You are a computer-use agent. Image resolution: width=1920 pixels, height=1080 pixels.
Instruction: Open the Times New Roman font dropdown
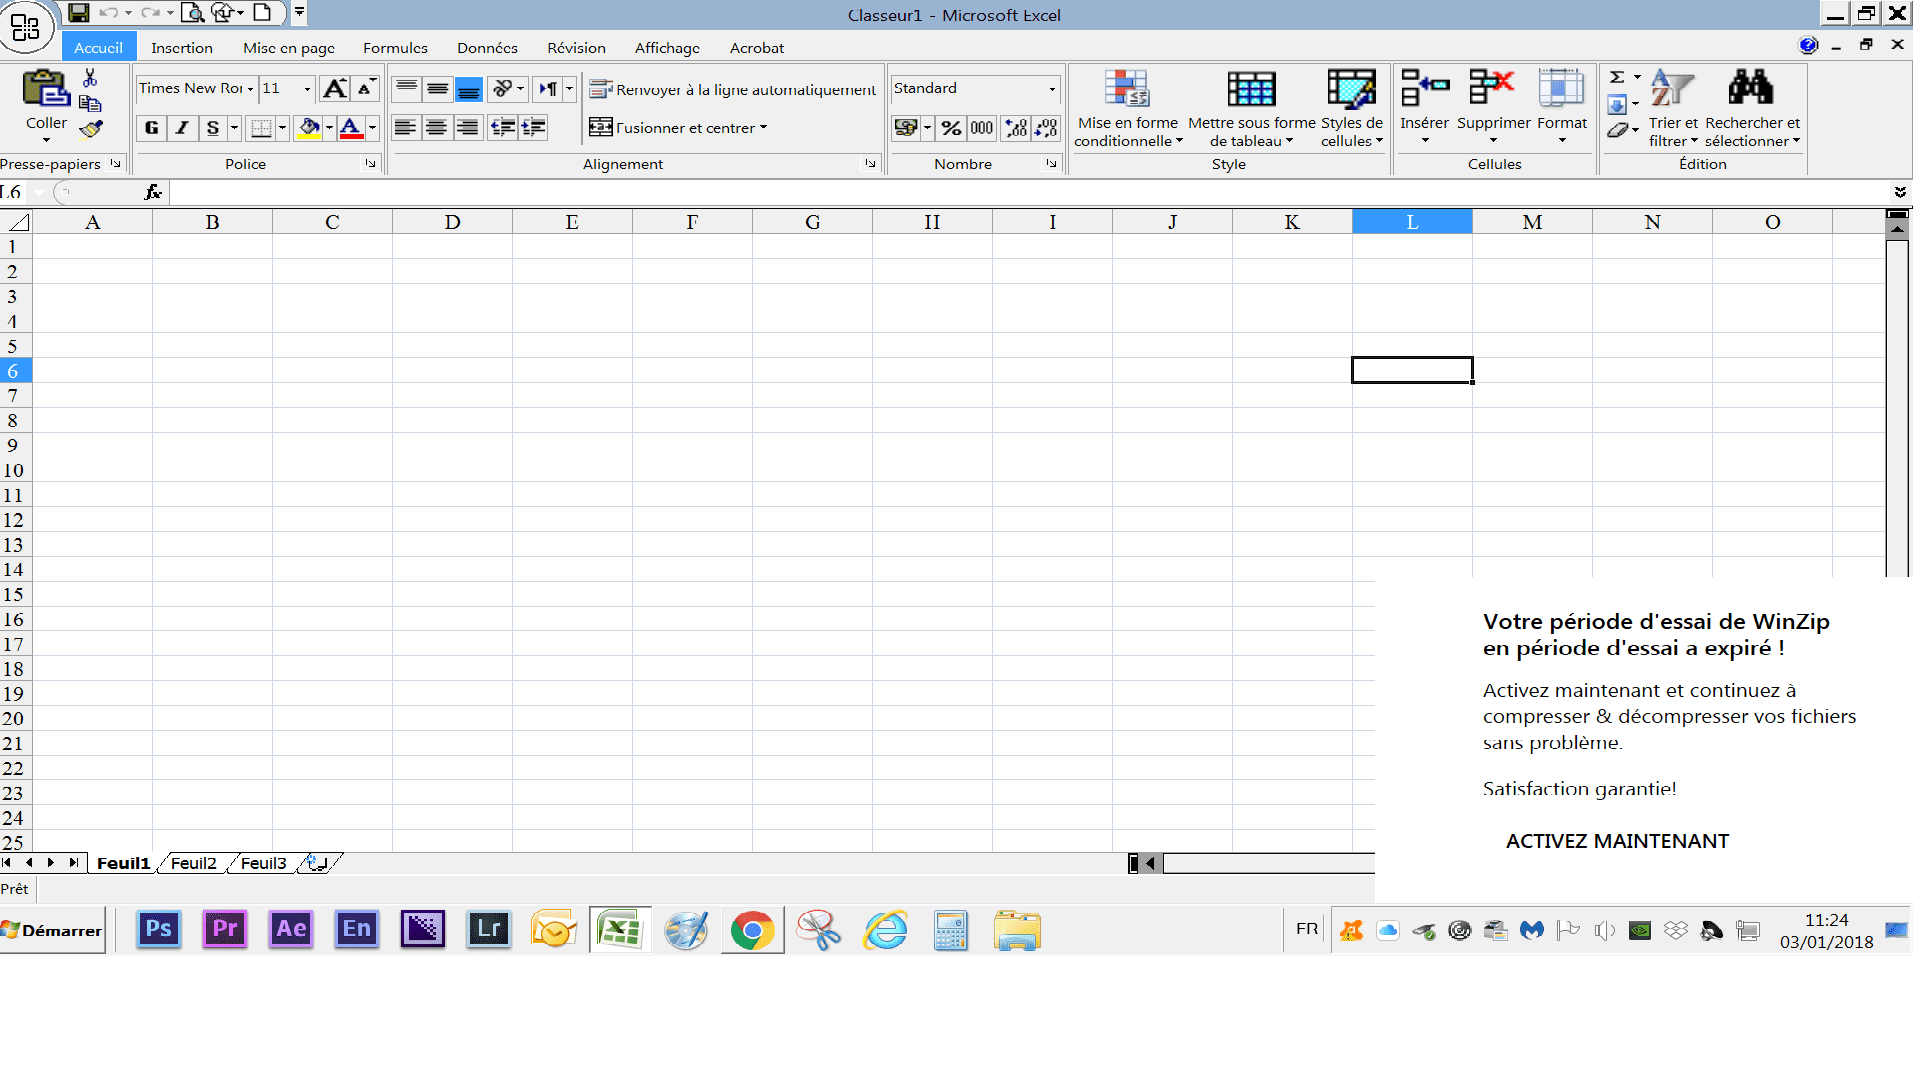[250, 89]
